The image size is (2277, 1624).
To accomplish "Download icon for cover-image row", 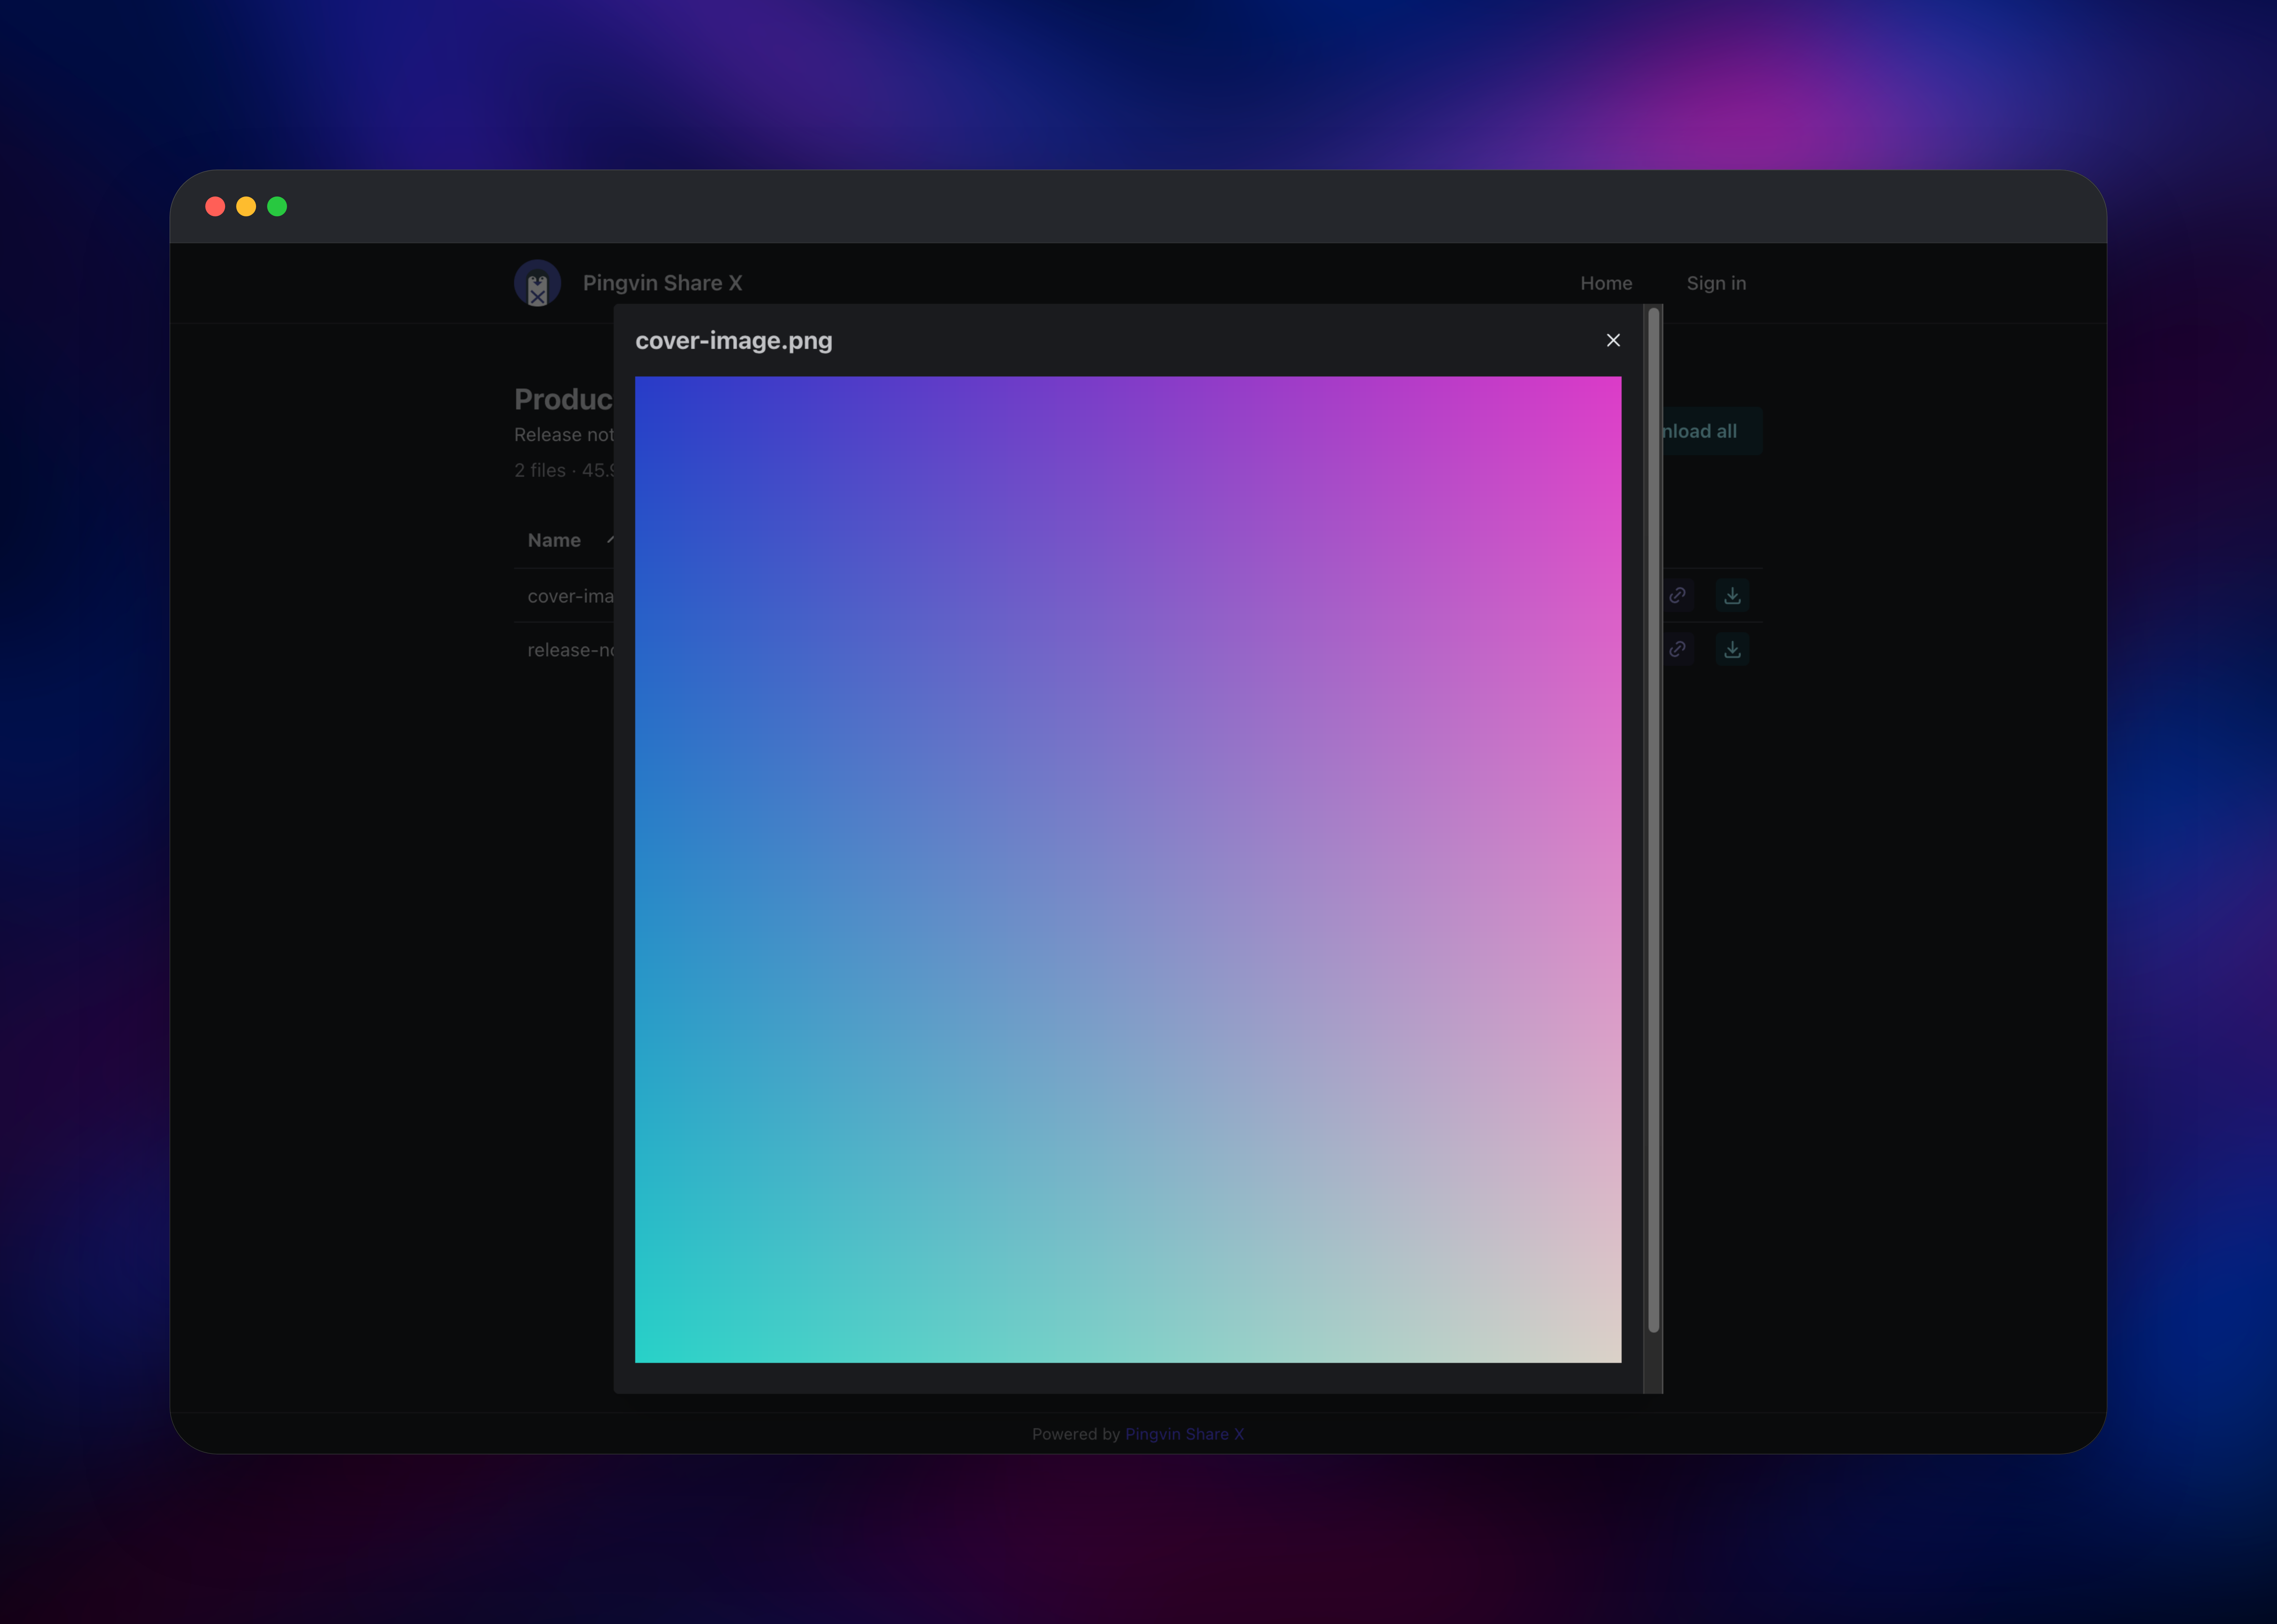I will click(1732, 596).
